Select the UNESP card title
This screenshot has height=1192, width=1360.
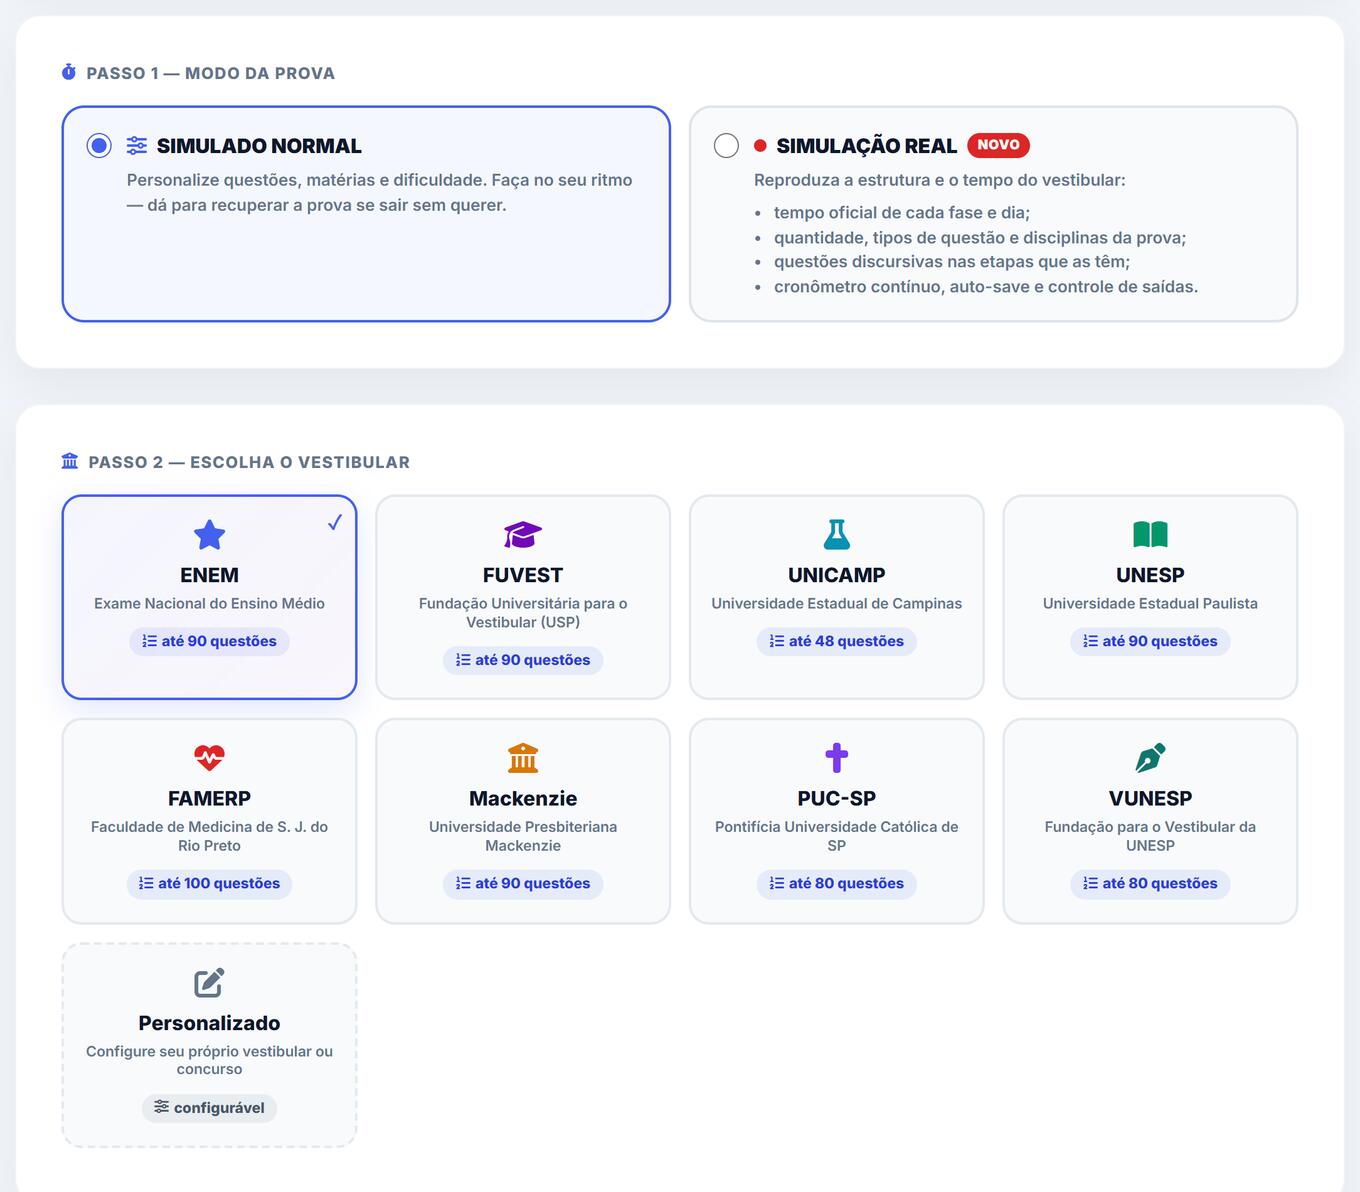[x=1150, y=575]
